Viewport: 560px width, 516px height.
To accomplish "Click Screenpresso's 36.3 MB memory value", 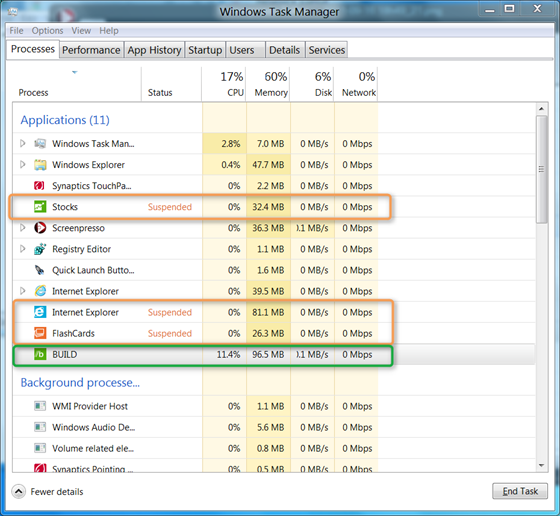I will [268, 228].
